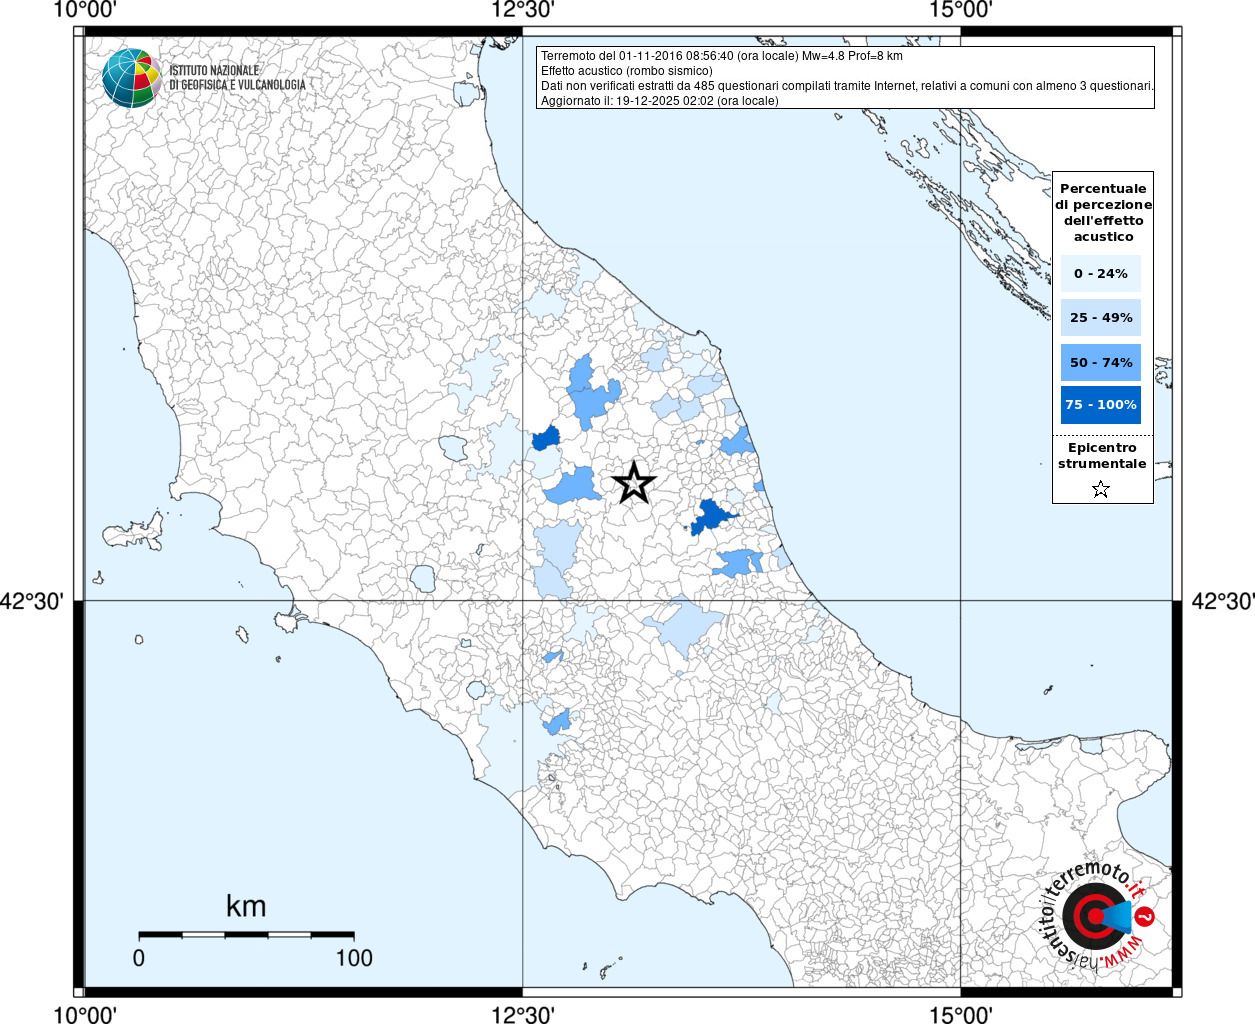Click the 'Epicentro strumentale' legend label
Viewport: 1255px width, 1024px height.
[x=1102, y=456]
